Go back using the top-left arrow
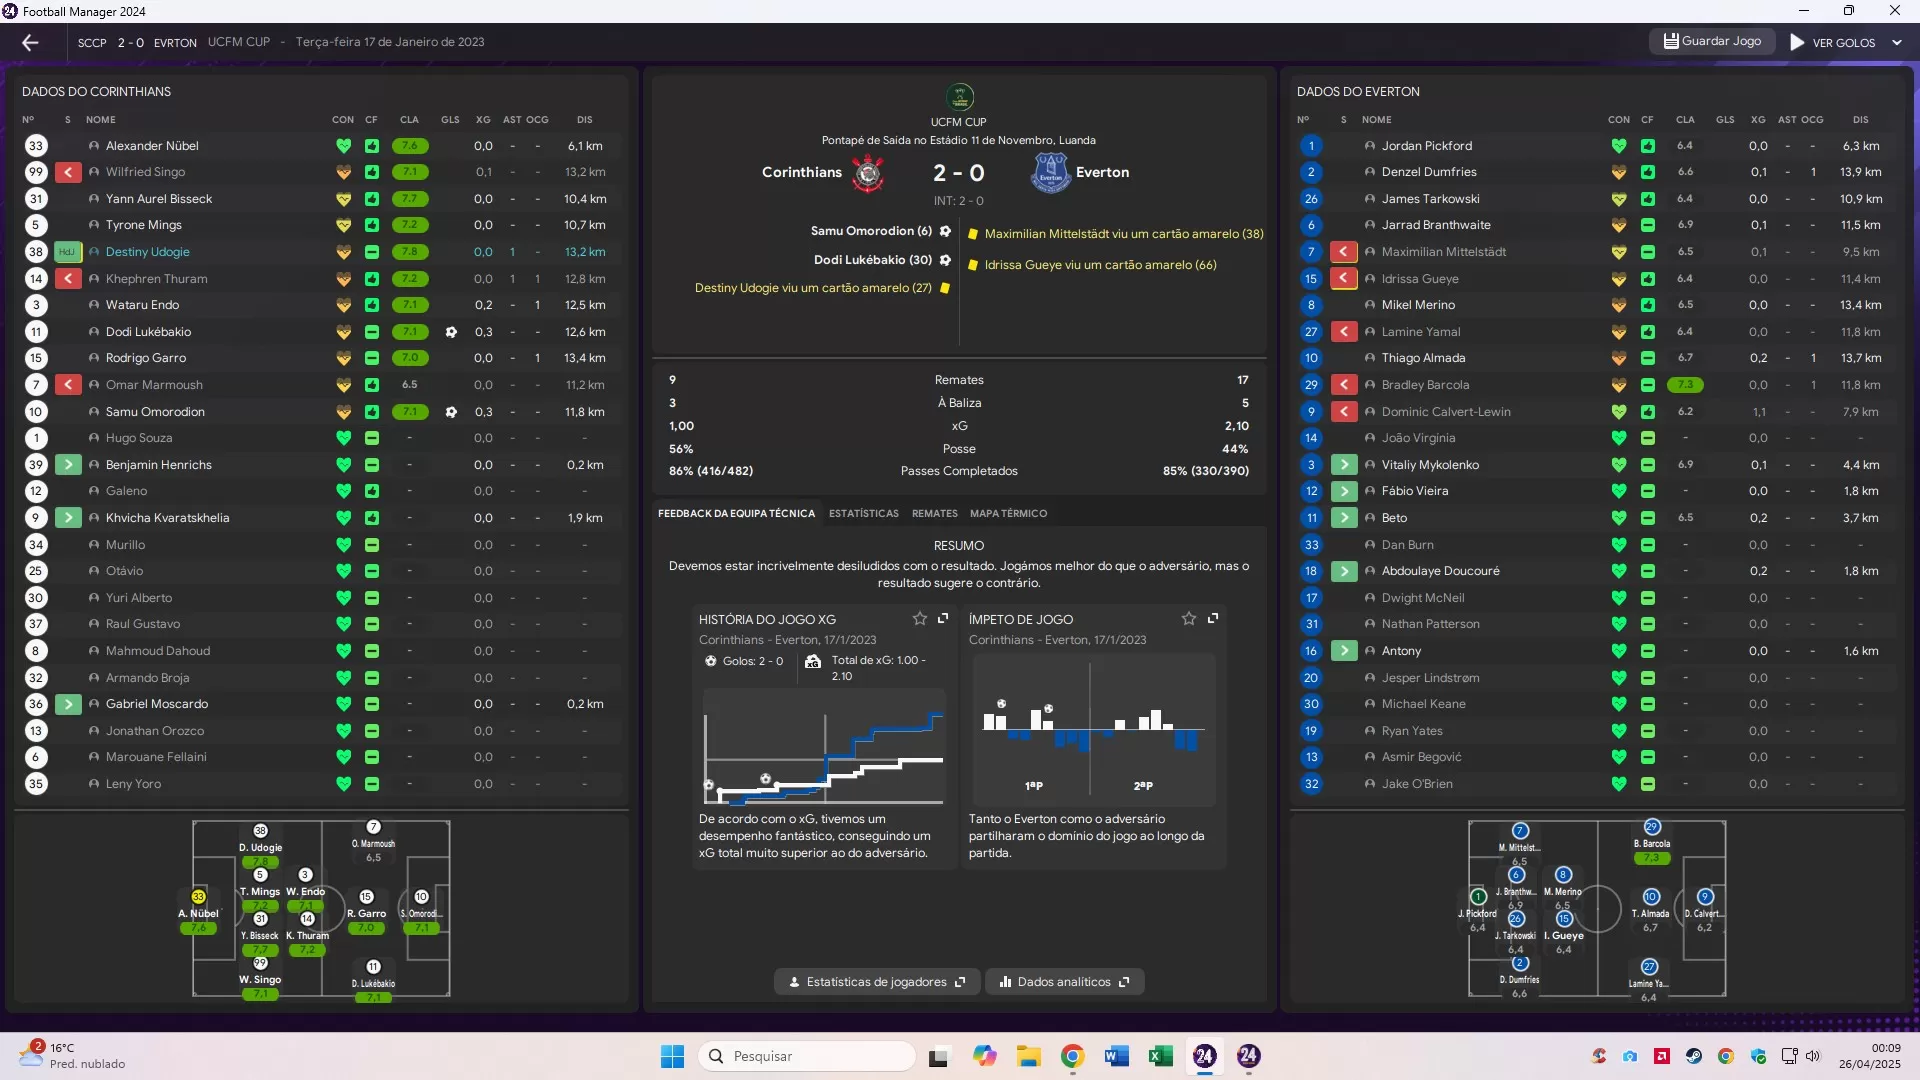Screen dimensions: 1920x1080 (x=30, y=42)
